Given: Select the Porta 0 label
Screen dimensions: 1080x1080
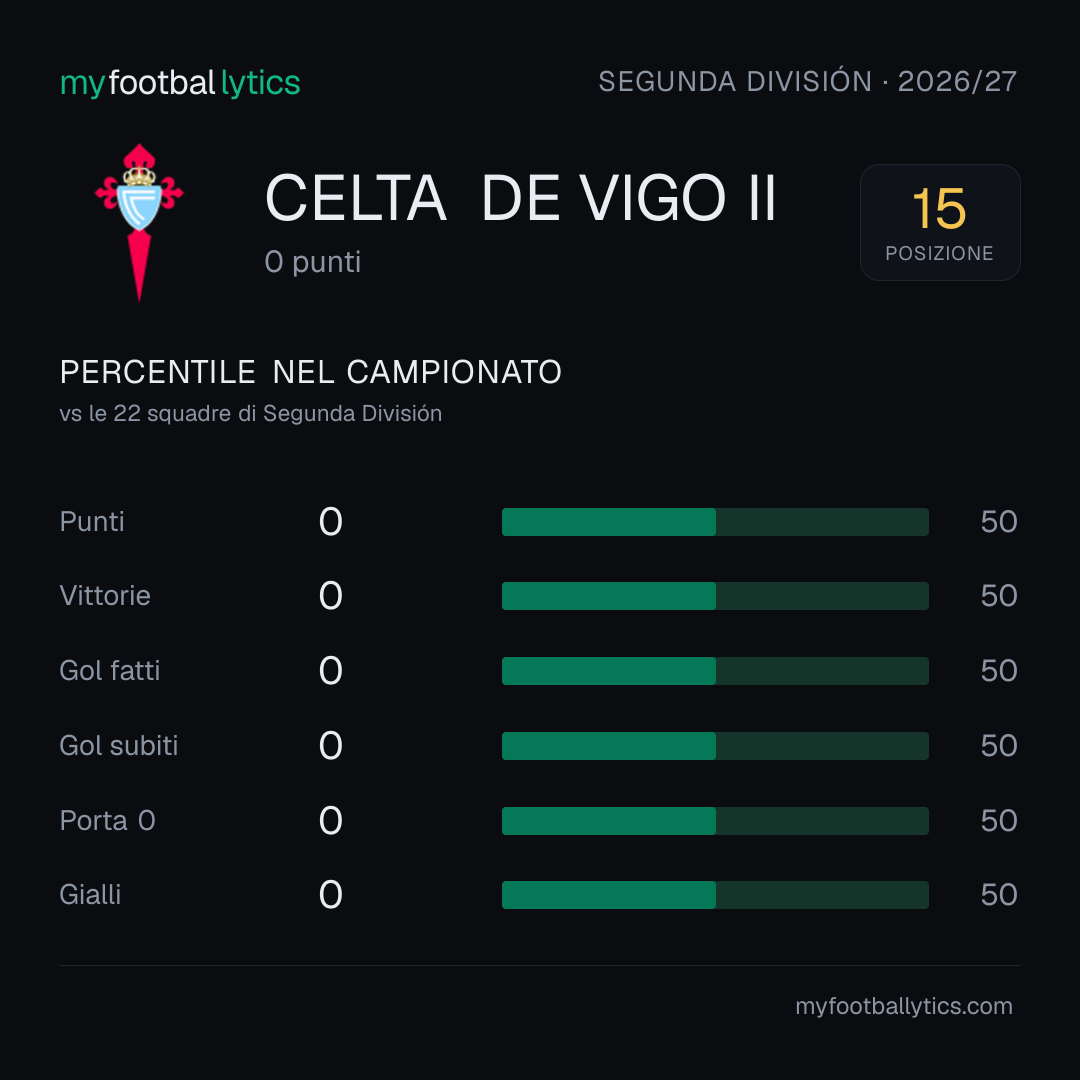Looking at the screenshot, I should click(108, 821).
